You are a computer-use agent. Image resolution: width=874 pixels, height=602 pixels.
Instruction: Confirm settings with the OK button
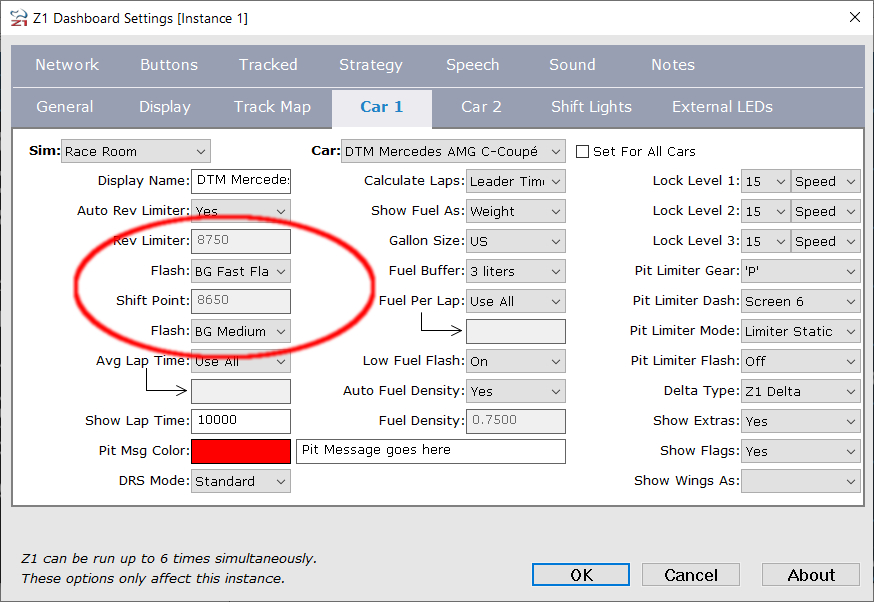[581, 575]
